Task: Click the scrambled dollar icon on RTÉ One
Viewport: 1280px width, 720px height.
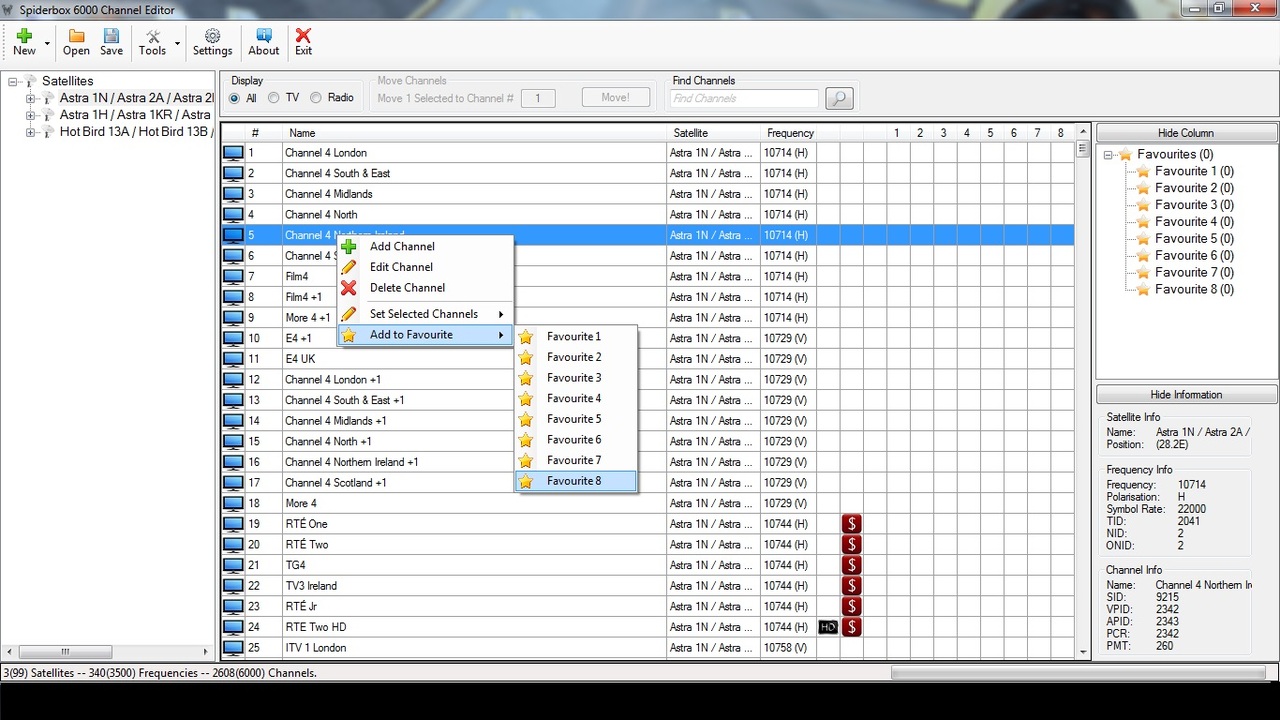Action: click(x=851, y=524)
